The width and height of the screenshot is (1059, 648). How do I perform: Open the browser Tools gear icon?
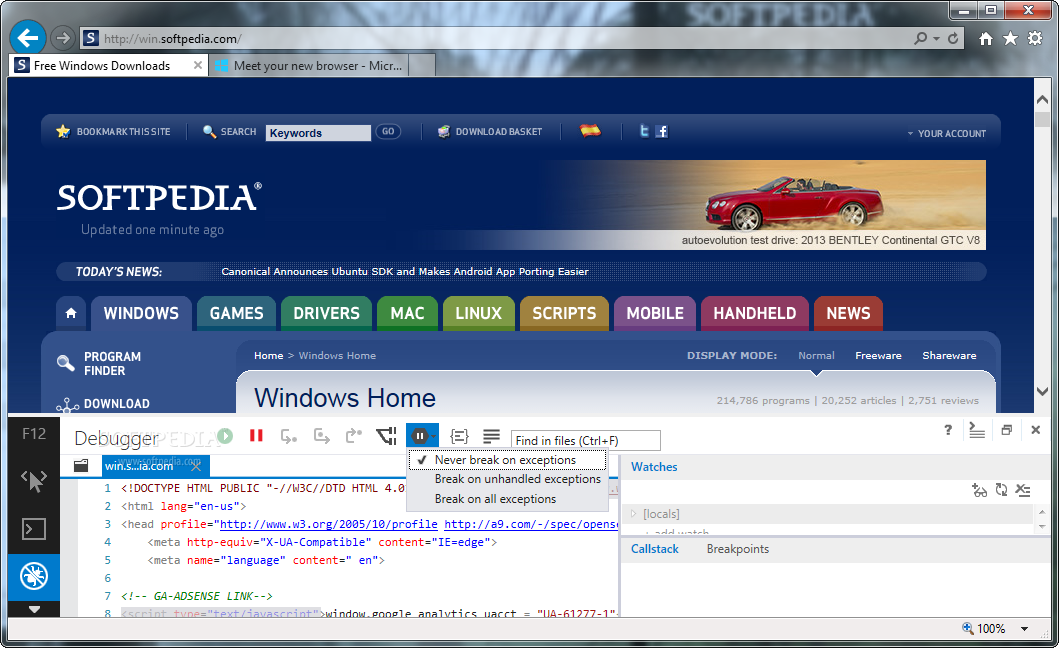tap(1035, 39)
